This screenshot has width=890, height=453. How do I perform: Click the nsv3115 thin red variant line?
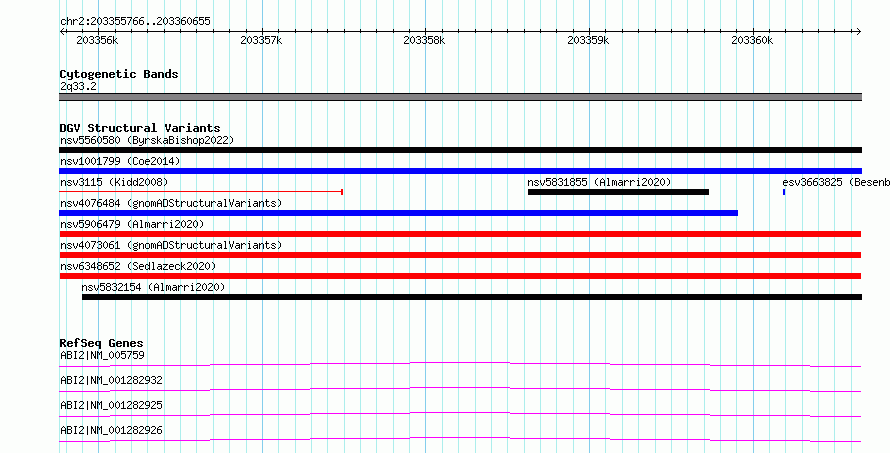click(201, 192)
